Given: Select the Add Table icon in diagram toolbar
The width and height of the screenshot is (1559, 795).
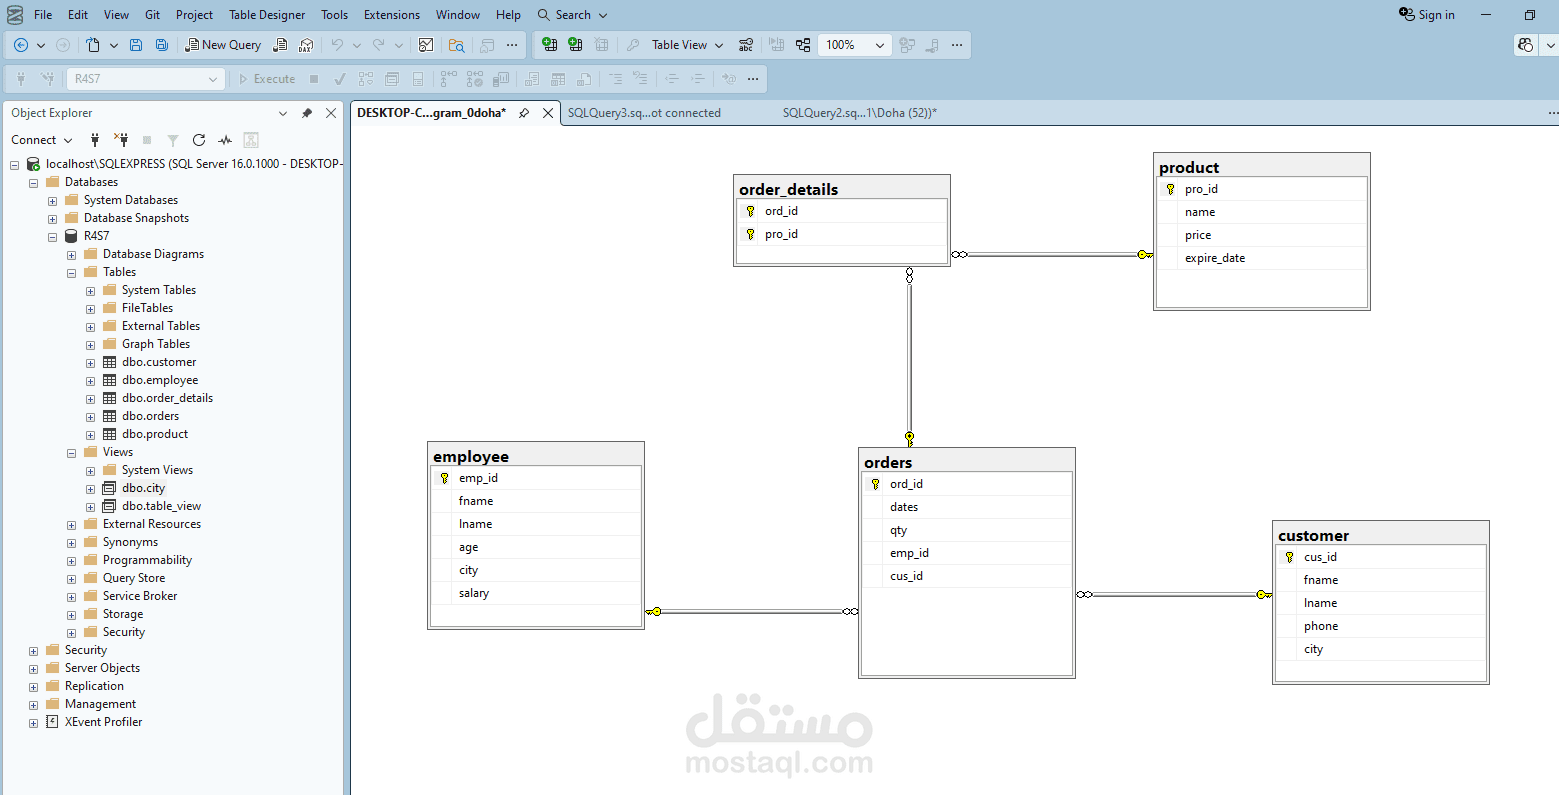Looking at the screenshot, I should point(549,44).
